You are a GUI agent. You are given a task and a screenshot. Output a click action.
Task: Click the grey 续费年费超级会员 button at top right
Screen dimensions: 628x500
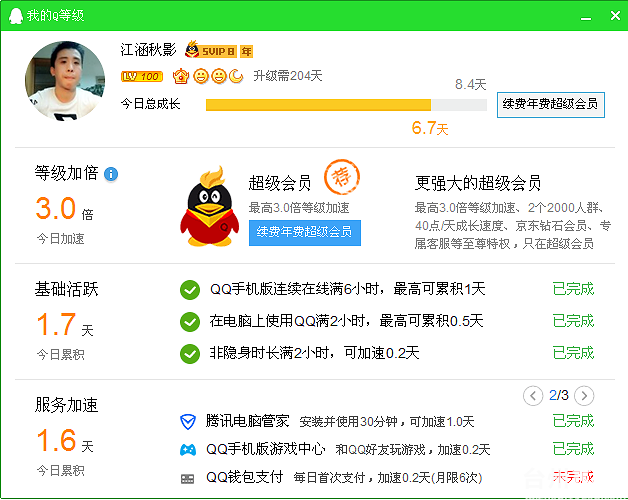[551, 105]
